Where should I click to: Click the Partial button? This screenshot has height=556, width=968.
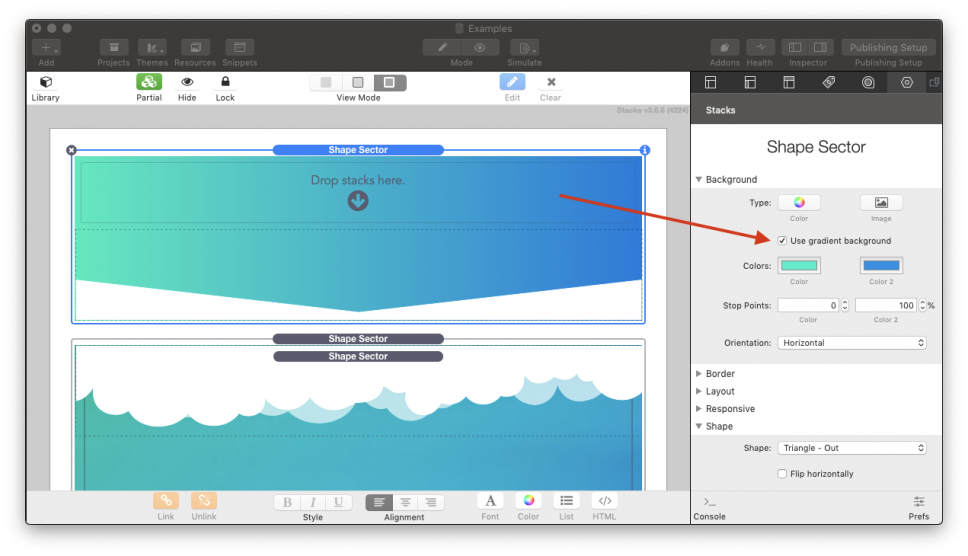click(149, 82)
